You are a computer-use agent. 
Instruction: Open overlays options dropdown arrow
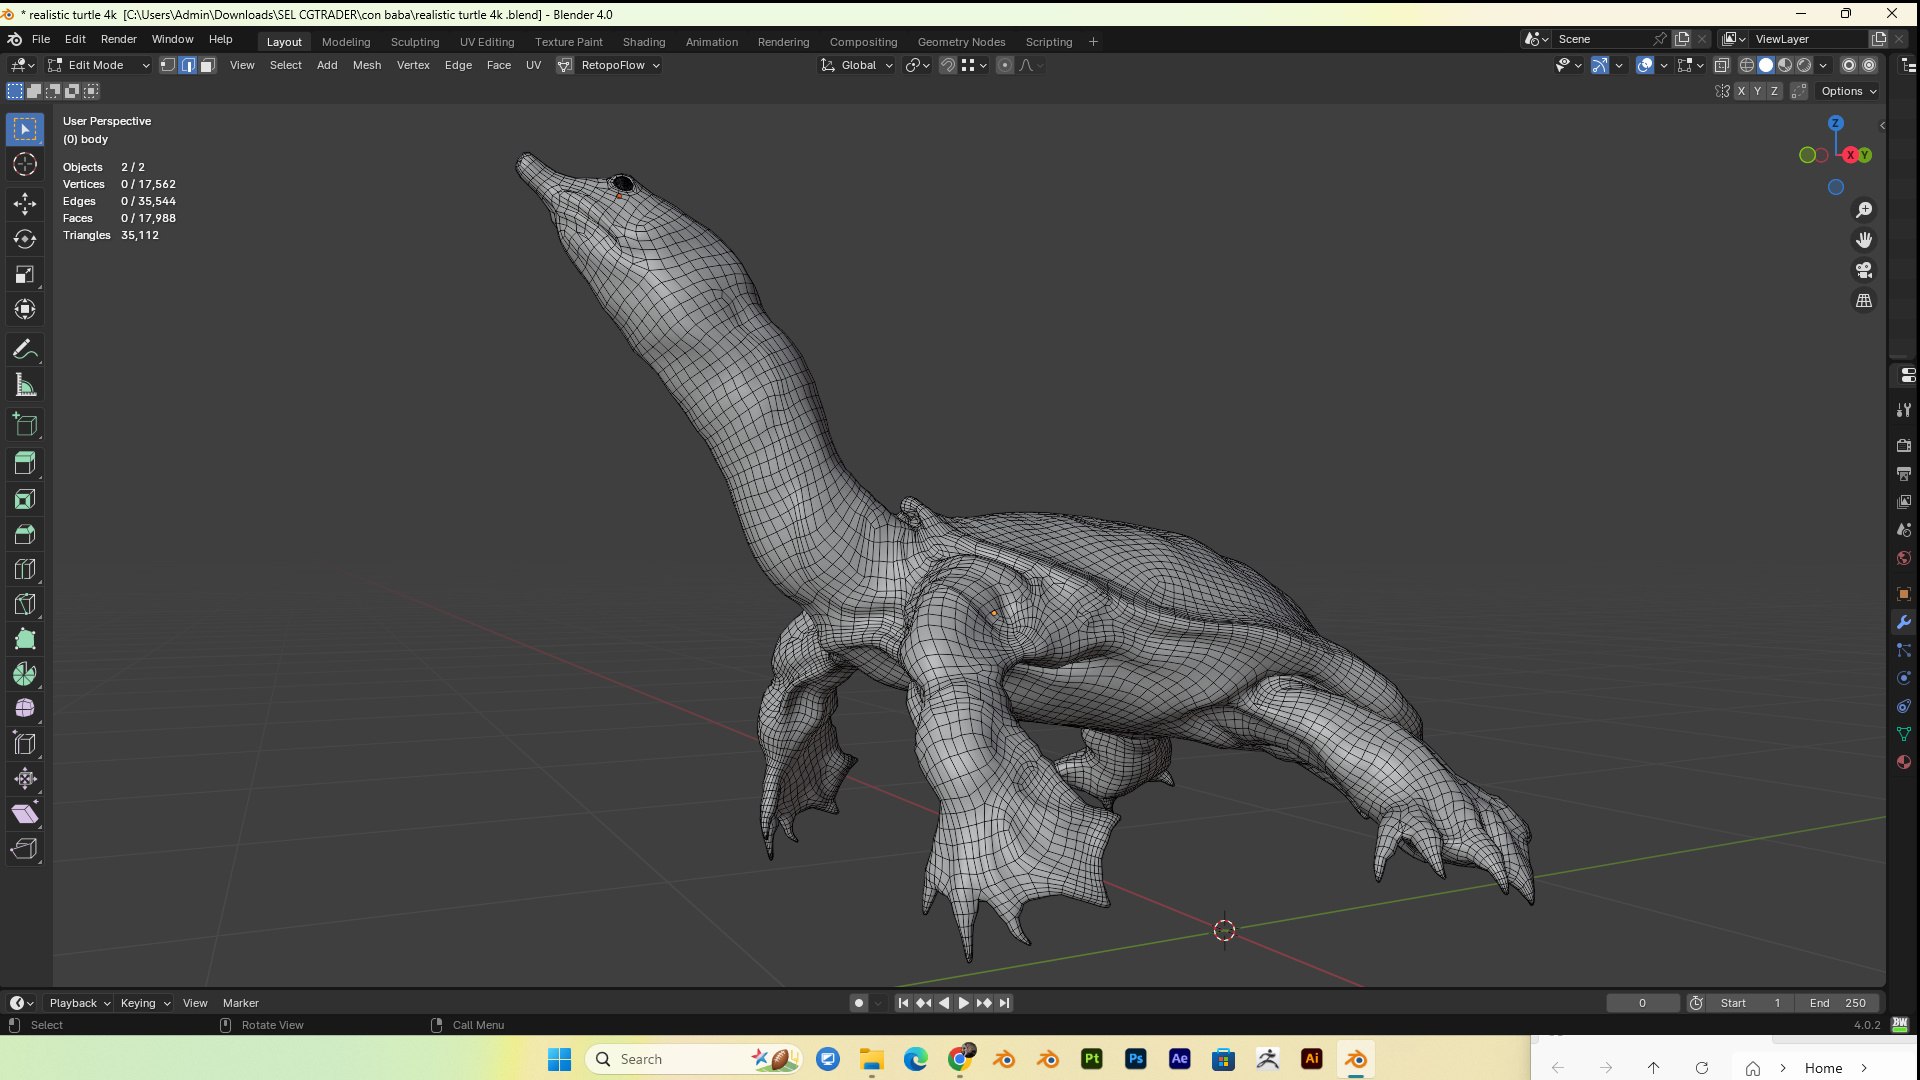coord(1664,65)
